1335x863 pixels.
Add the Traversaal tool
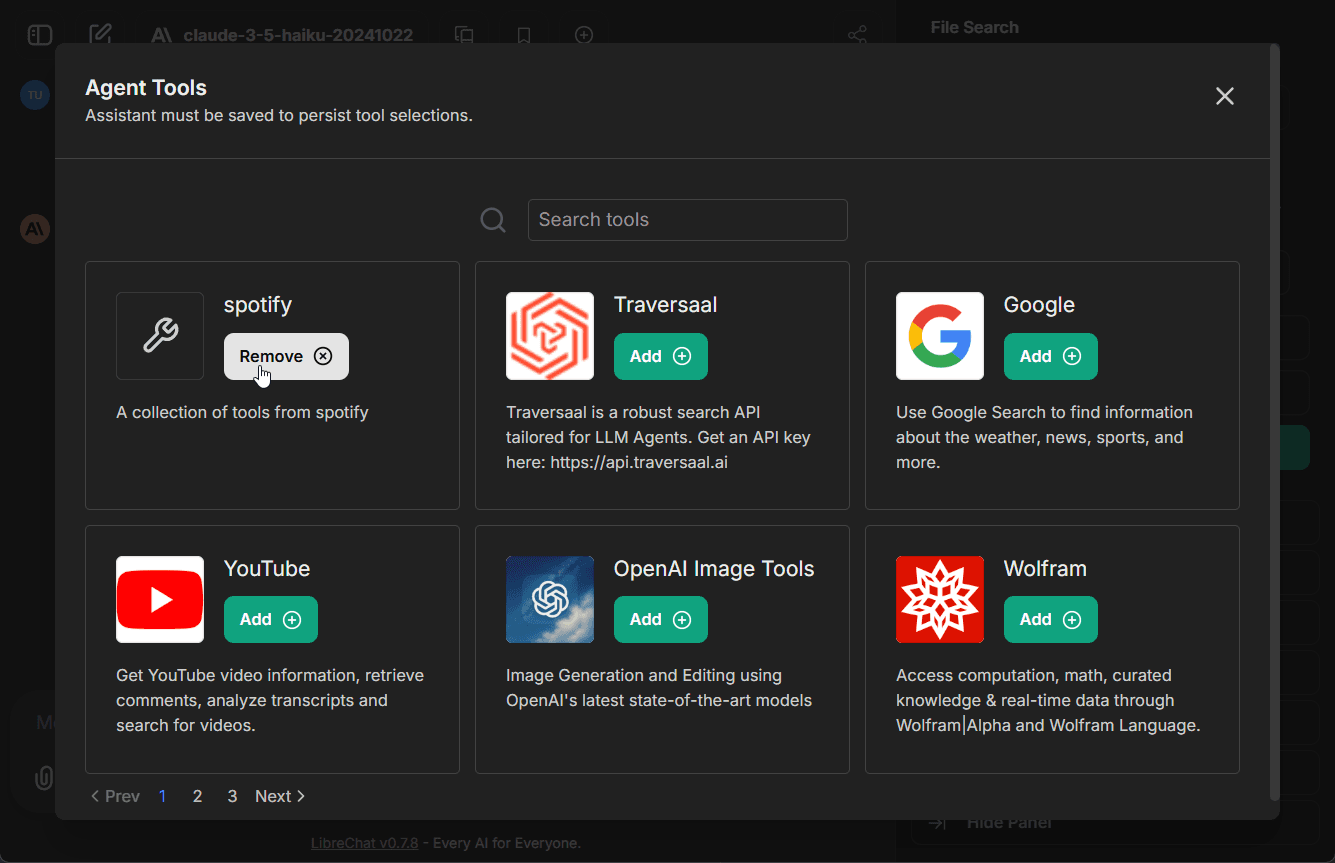click(x=661, y=357)
